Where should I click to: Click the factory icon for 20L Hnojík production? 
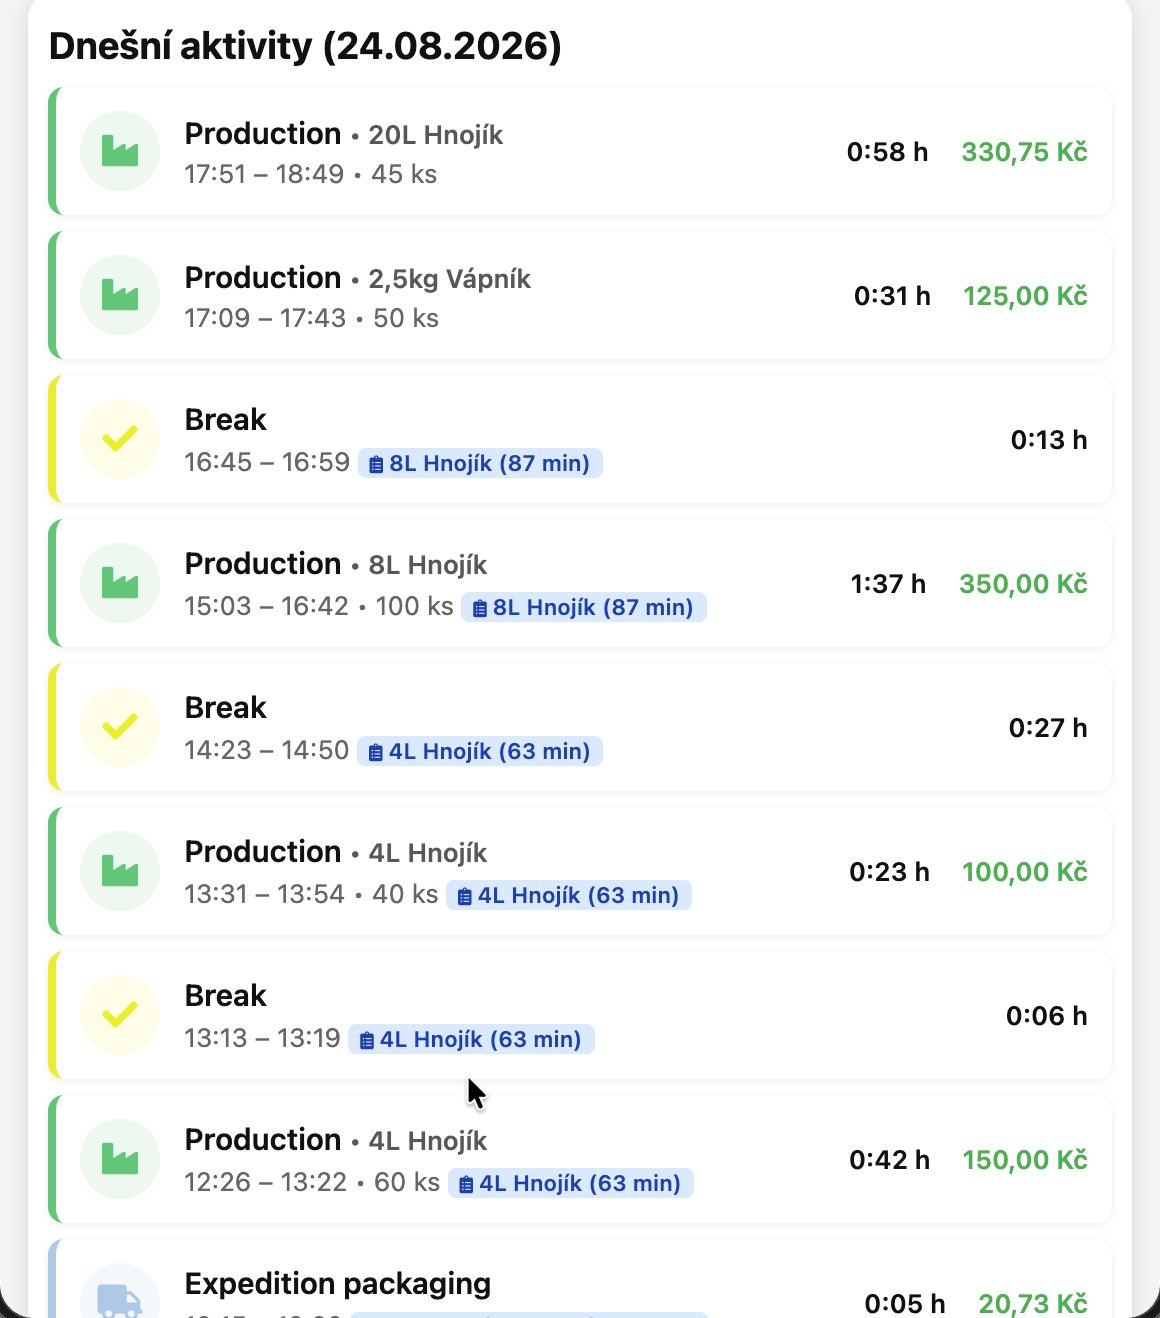[x=120, y=151]
